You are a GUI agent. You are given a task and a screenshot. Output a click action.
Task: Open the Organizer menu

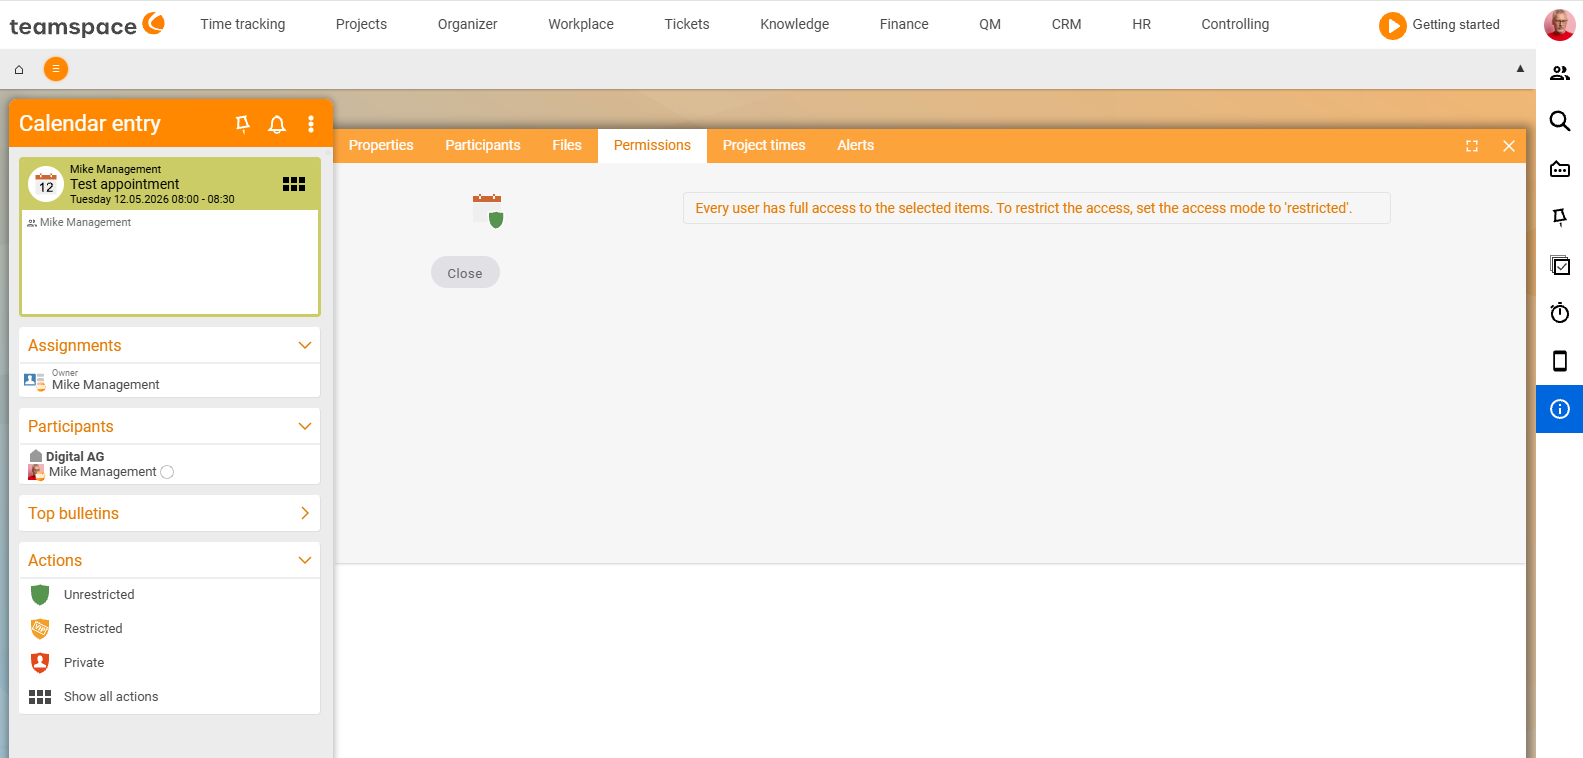tap(467, 24)
